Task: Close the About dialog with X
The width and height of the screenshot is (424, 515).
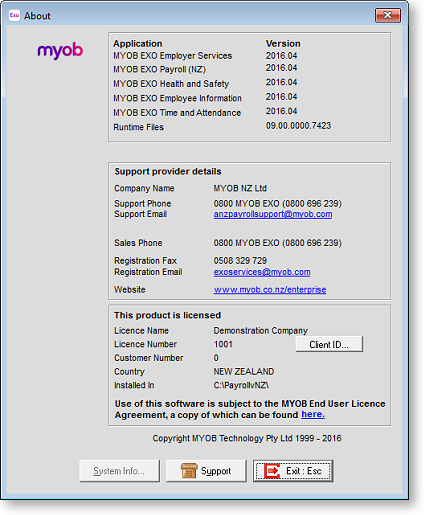Action: [387, 15]
